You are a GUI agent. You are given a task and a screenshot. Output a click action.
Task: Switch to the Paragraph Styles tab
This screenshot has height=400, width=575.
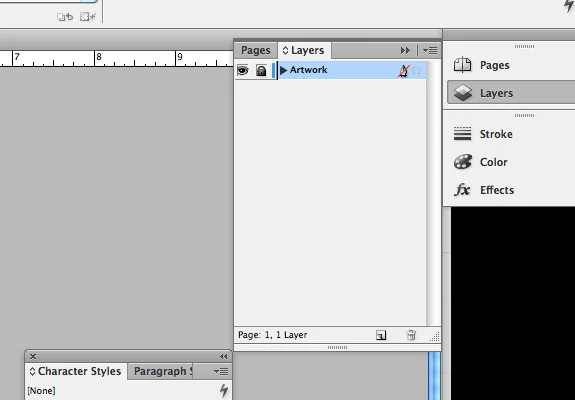pyautogui.click(x=160, y=371)
